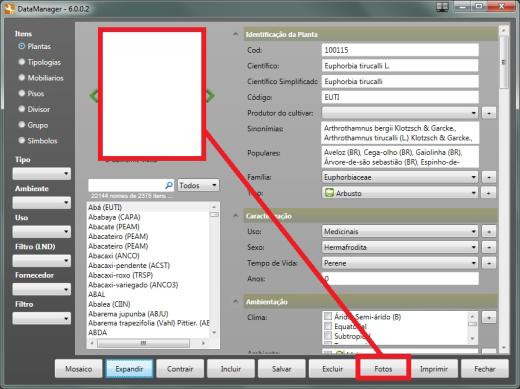This screenshot has width=520, height=389.
Task: Add new Uso entry with plus button
Action: tap(489, 231)
